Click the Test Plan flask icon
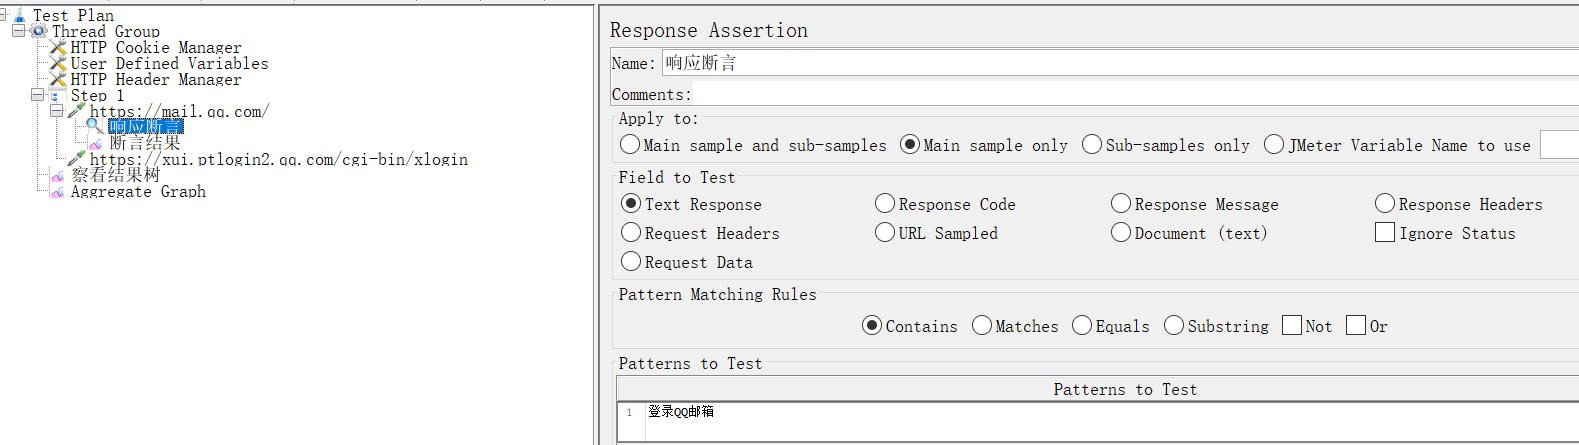Viewport: 1579px width, 445px height. (19, 16)
